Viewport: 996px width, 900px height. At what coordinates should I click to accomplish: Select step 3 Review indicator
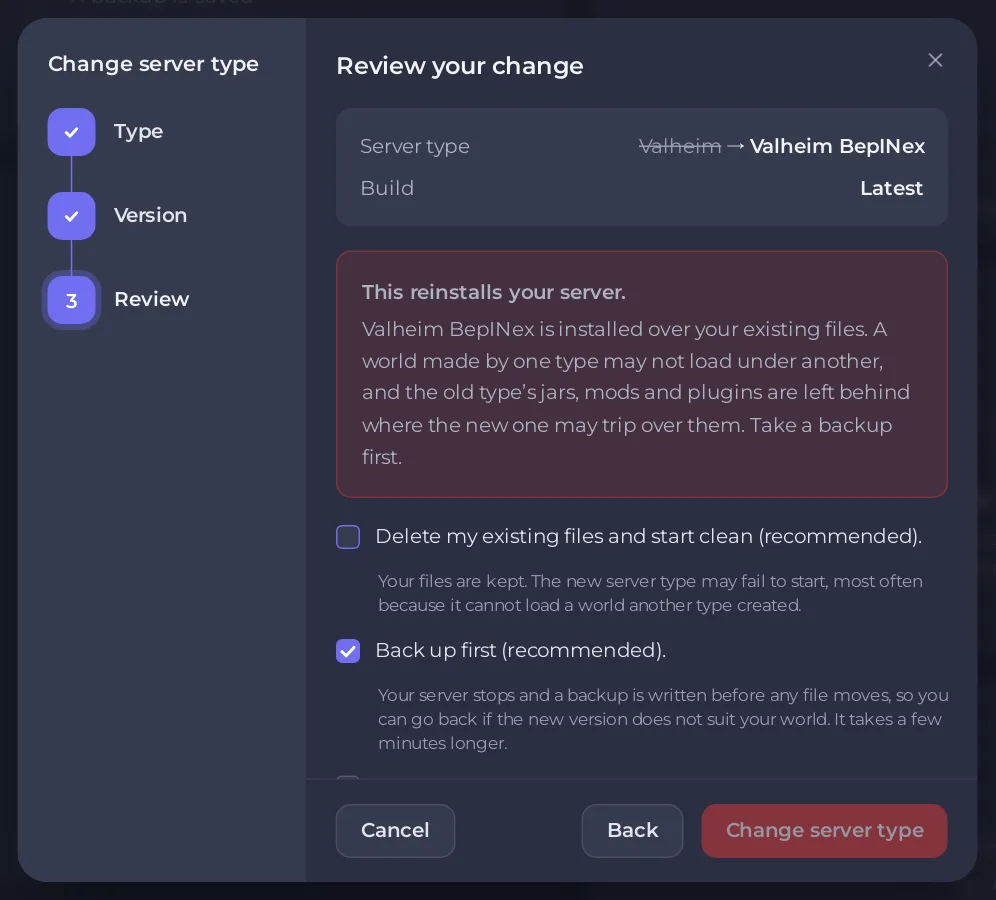pos(72,300)
